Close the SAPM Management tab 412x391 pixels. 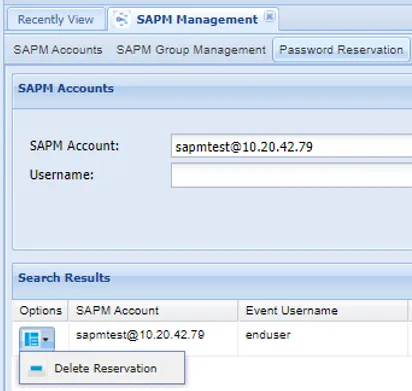269,16
